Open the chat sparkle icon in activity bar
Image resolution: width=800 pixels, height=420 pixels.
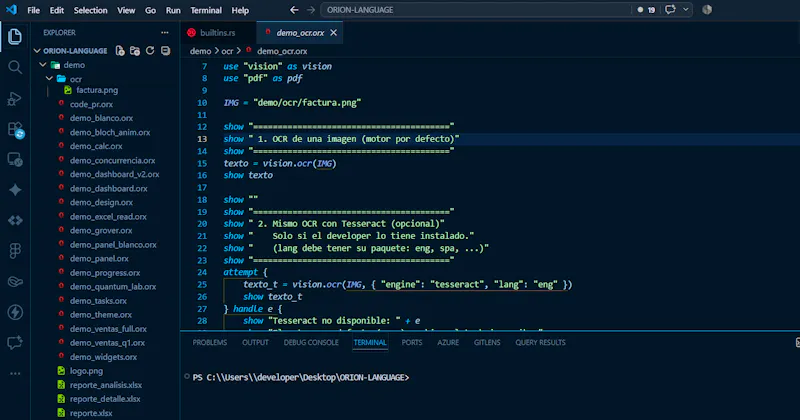(15, 342)
